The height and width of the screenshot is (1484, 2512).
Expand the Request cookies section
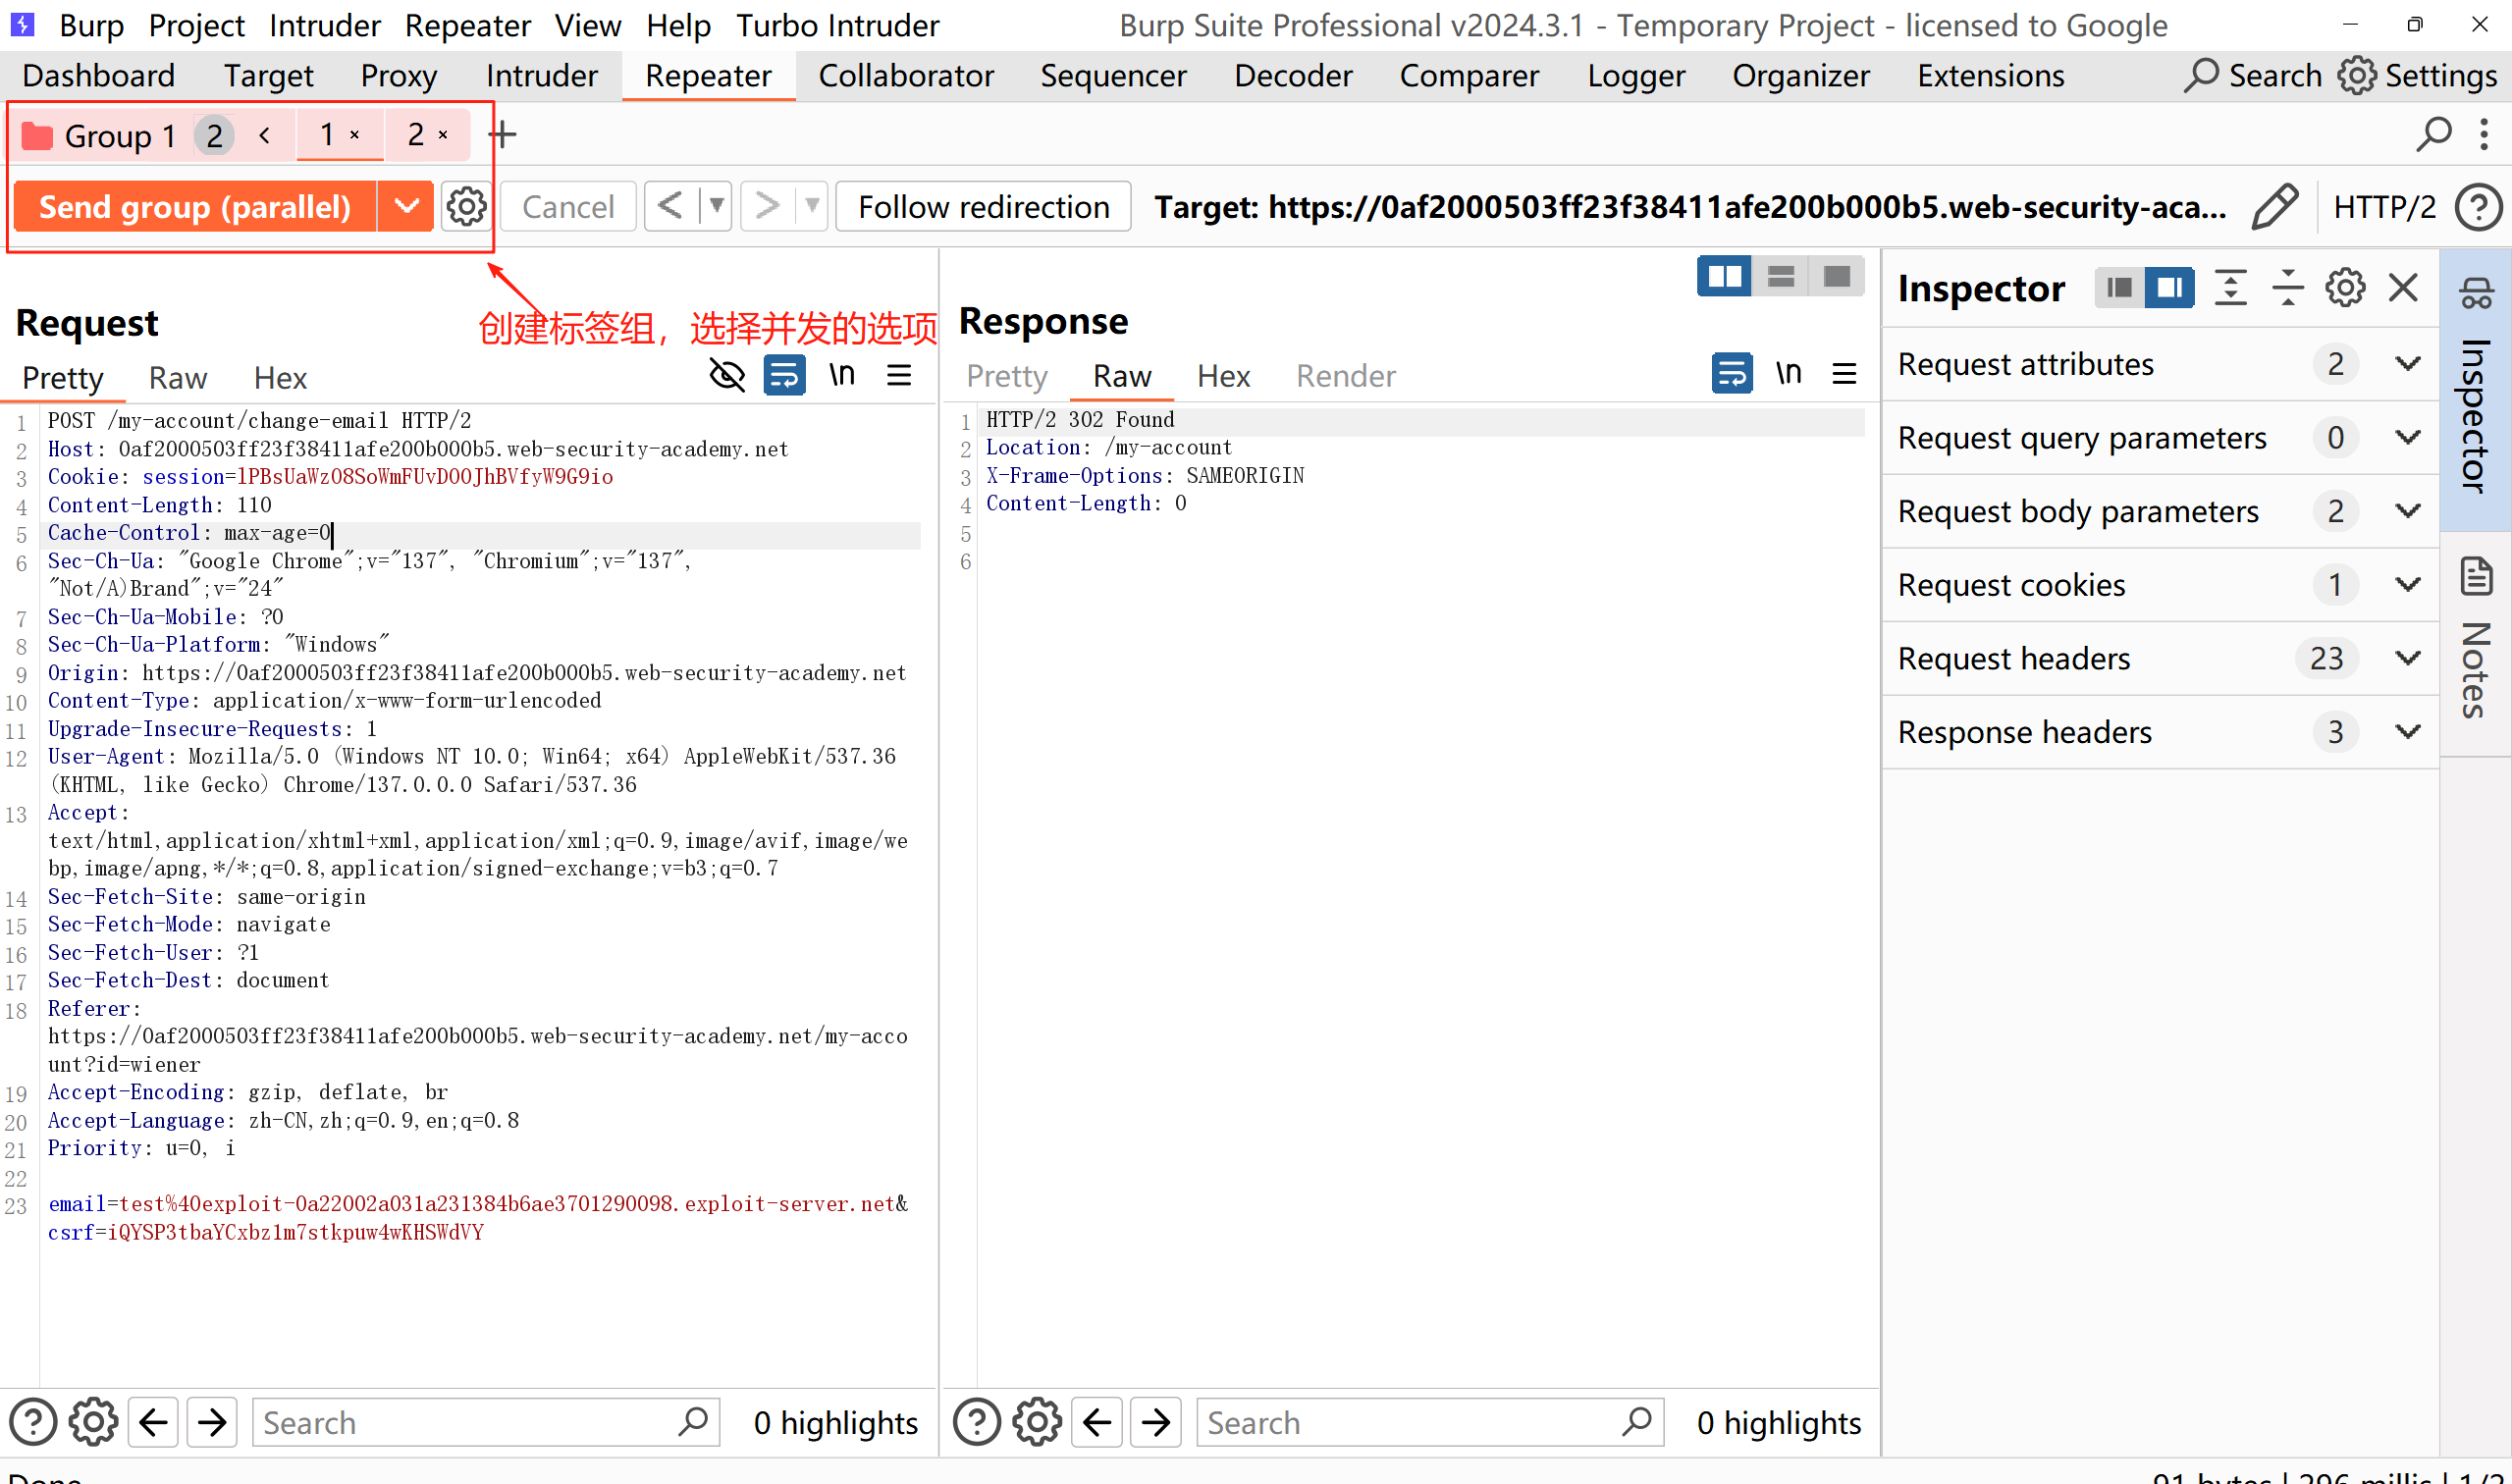[x=2408, y=584]
